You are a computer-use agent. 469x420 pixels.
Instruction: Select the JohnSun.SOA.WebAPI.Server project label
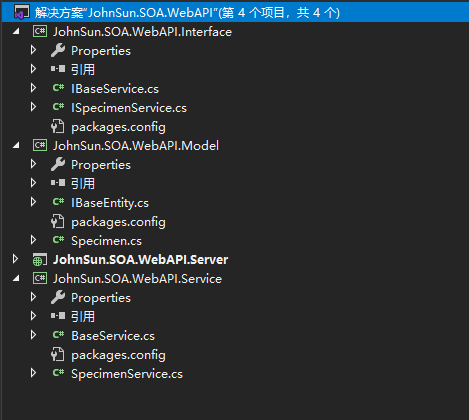tap(141, 260)
